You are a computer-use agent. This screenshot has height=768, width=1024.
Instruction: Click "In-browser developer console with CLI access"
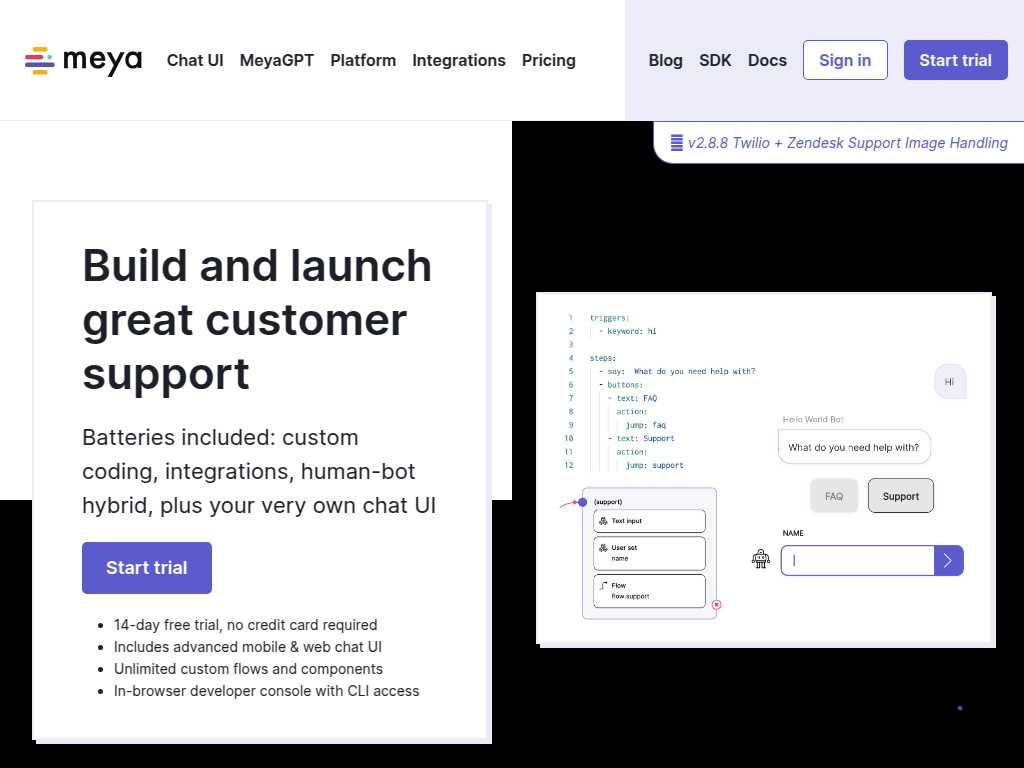[x=266, y=691]
